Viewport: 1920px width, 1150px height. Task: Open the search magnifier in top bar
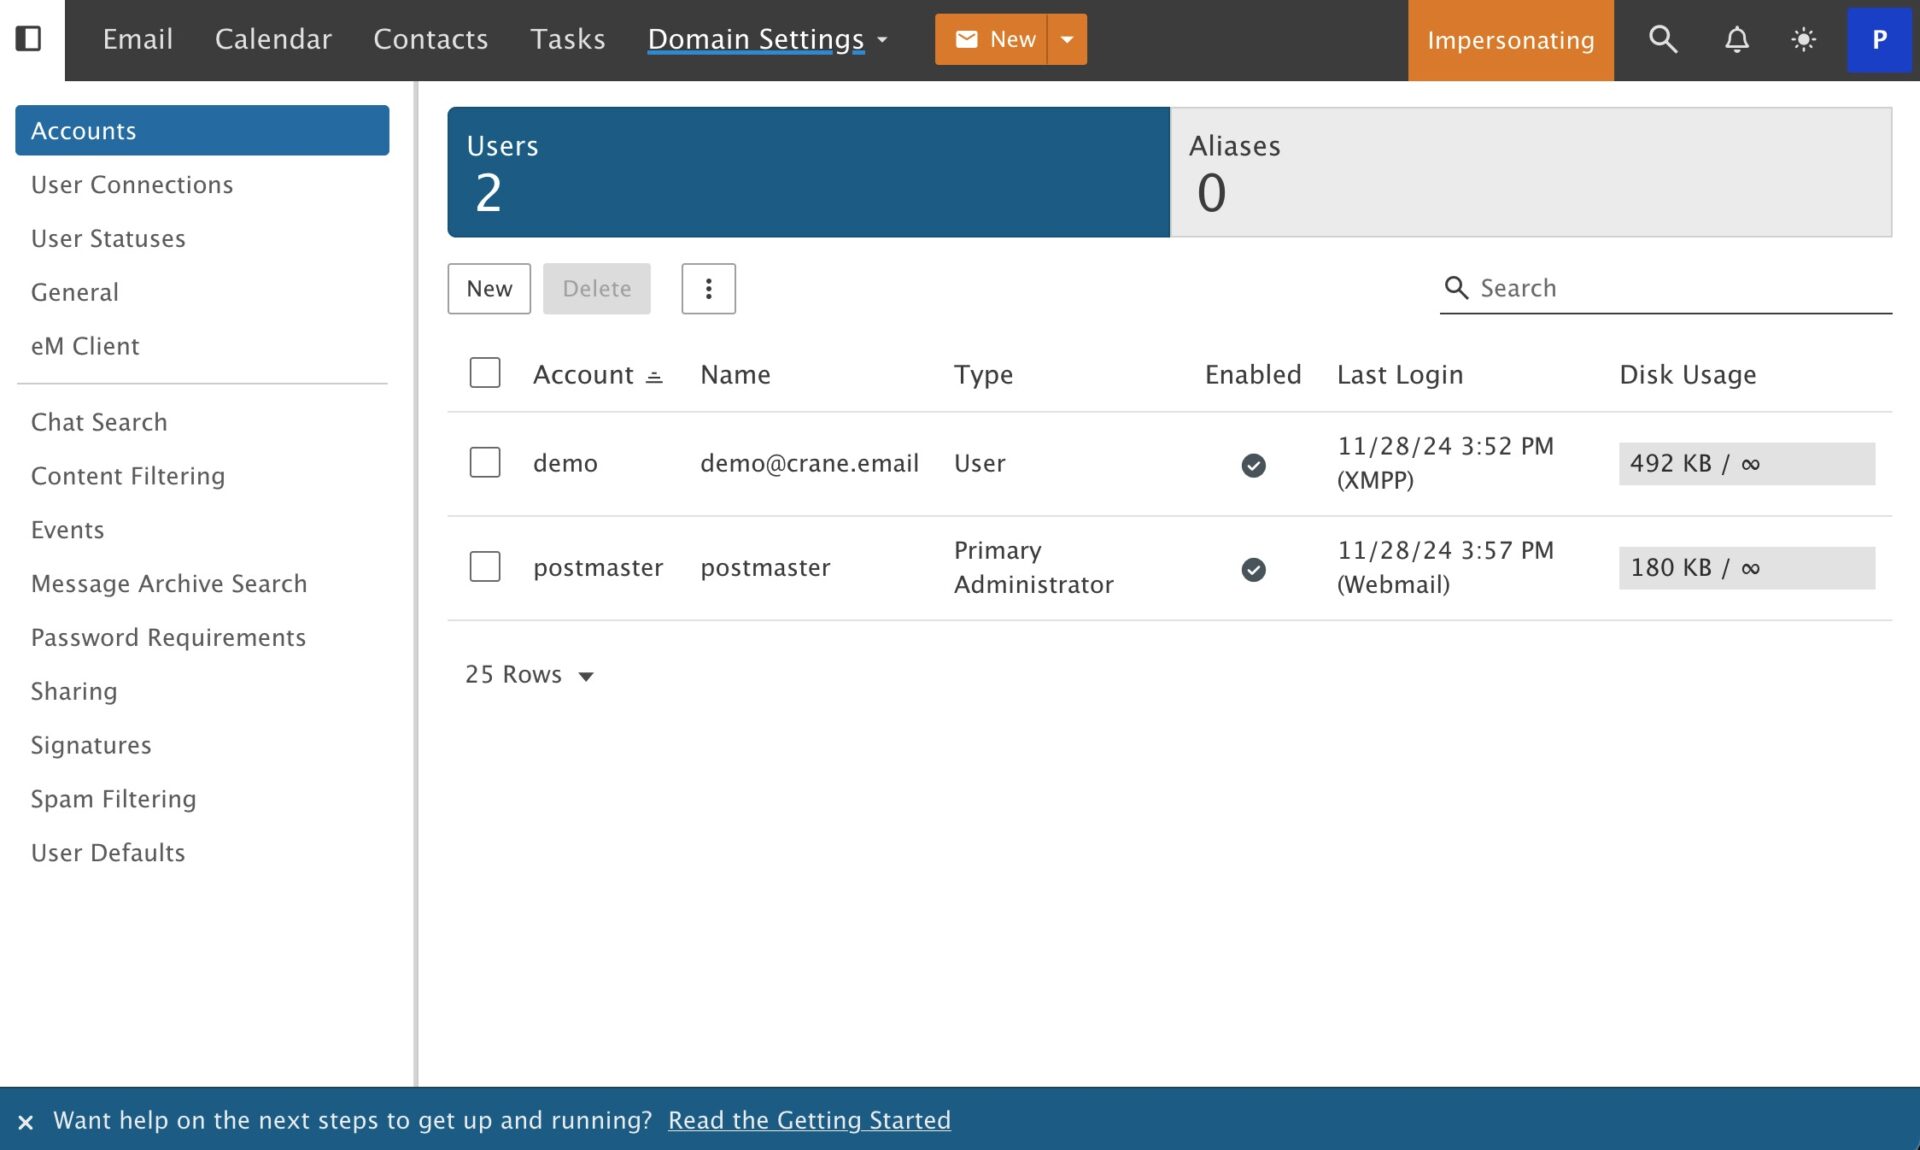[1662, 39]
